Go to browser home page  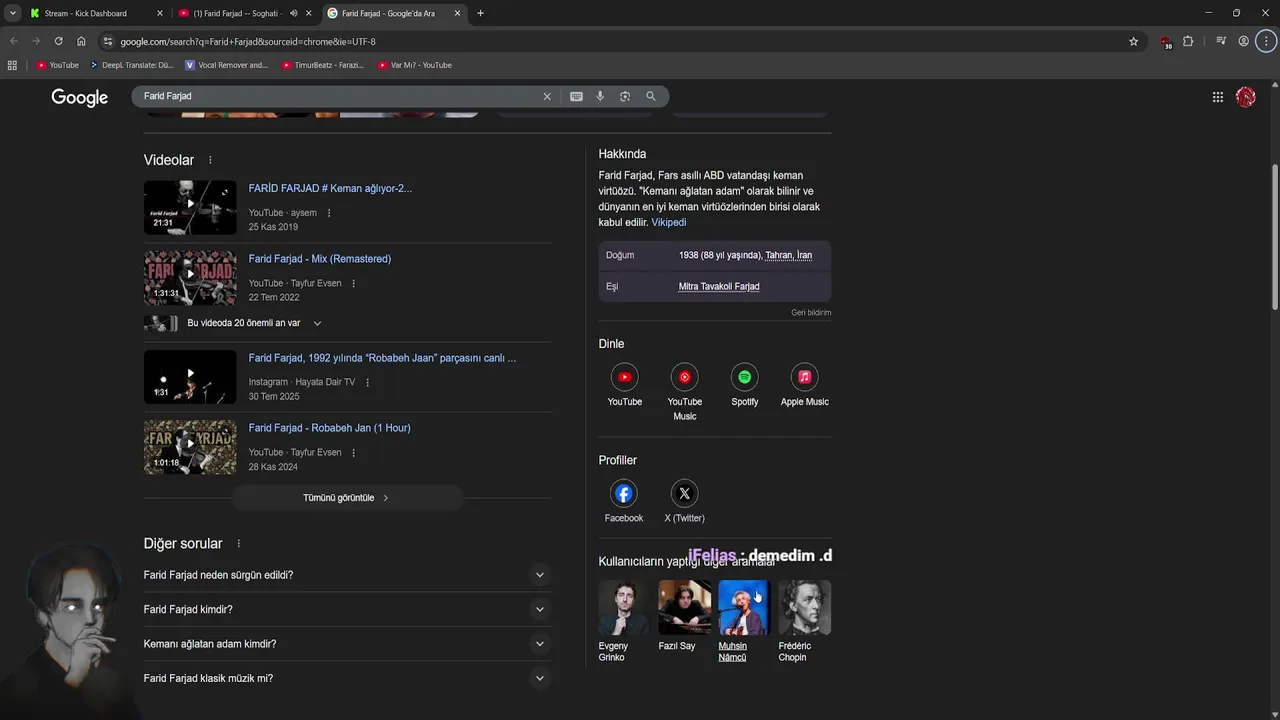(x=81, y=41)
